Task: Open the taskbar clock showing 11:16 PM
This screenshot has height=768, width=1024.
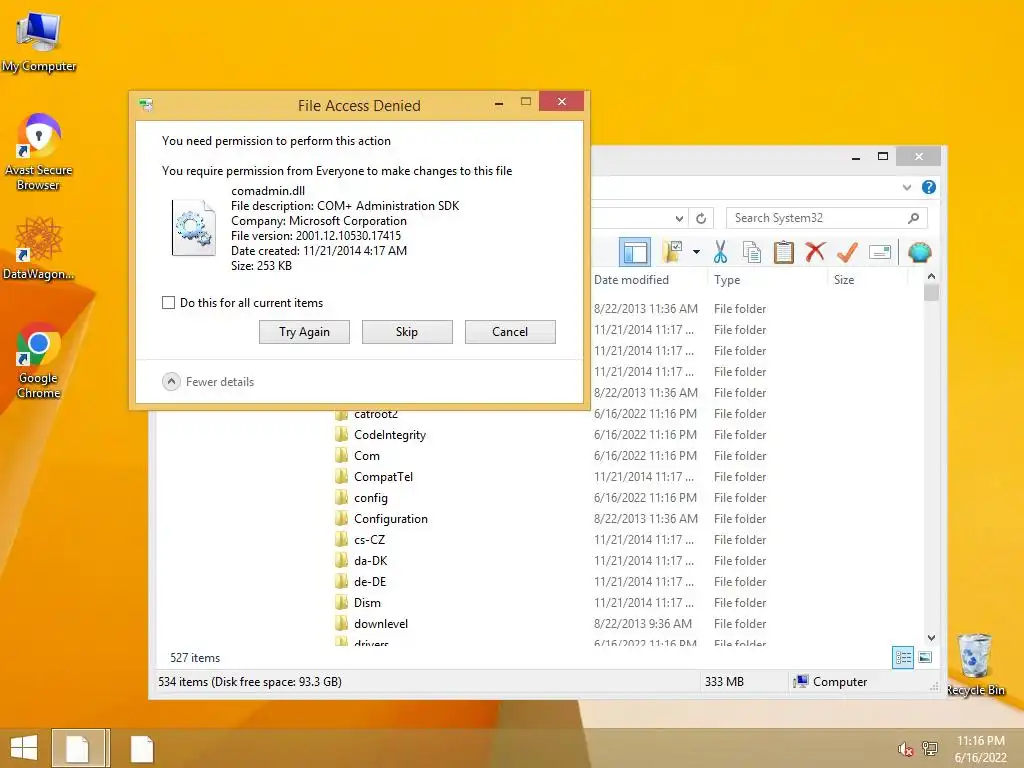Action: (980, 749)
